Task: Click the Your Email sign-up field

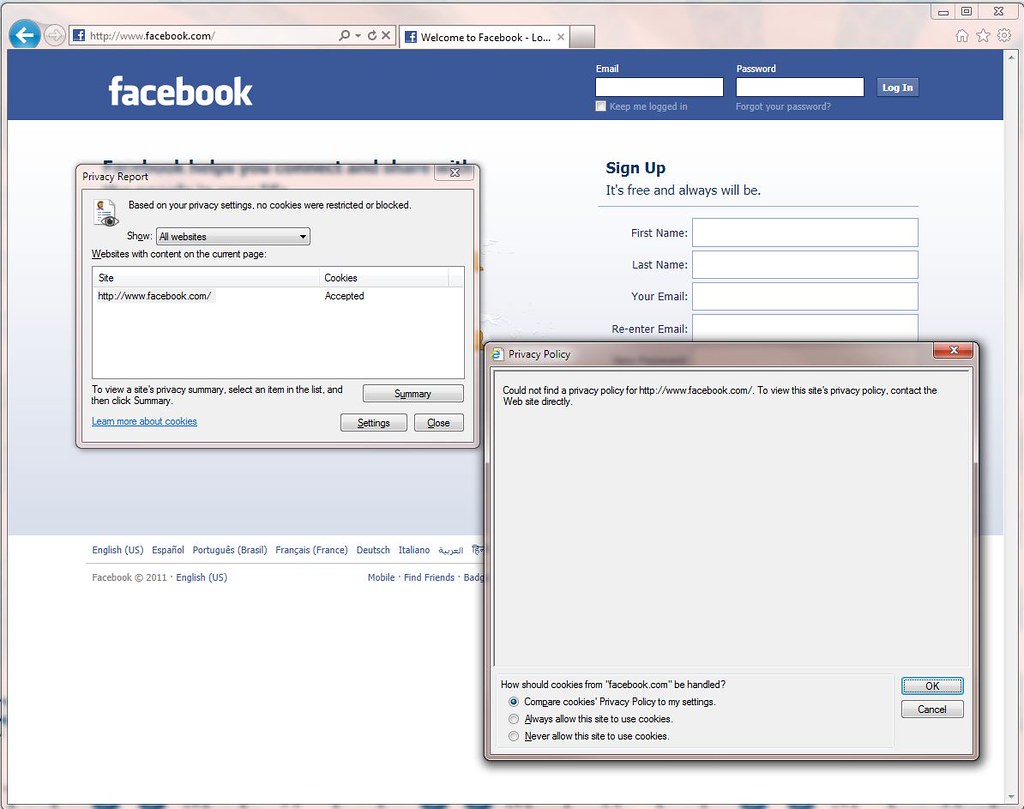Action: click(x=805, y=296)
